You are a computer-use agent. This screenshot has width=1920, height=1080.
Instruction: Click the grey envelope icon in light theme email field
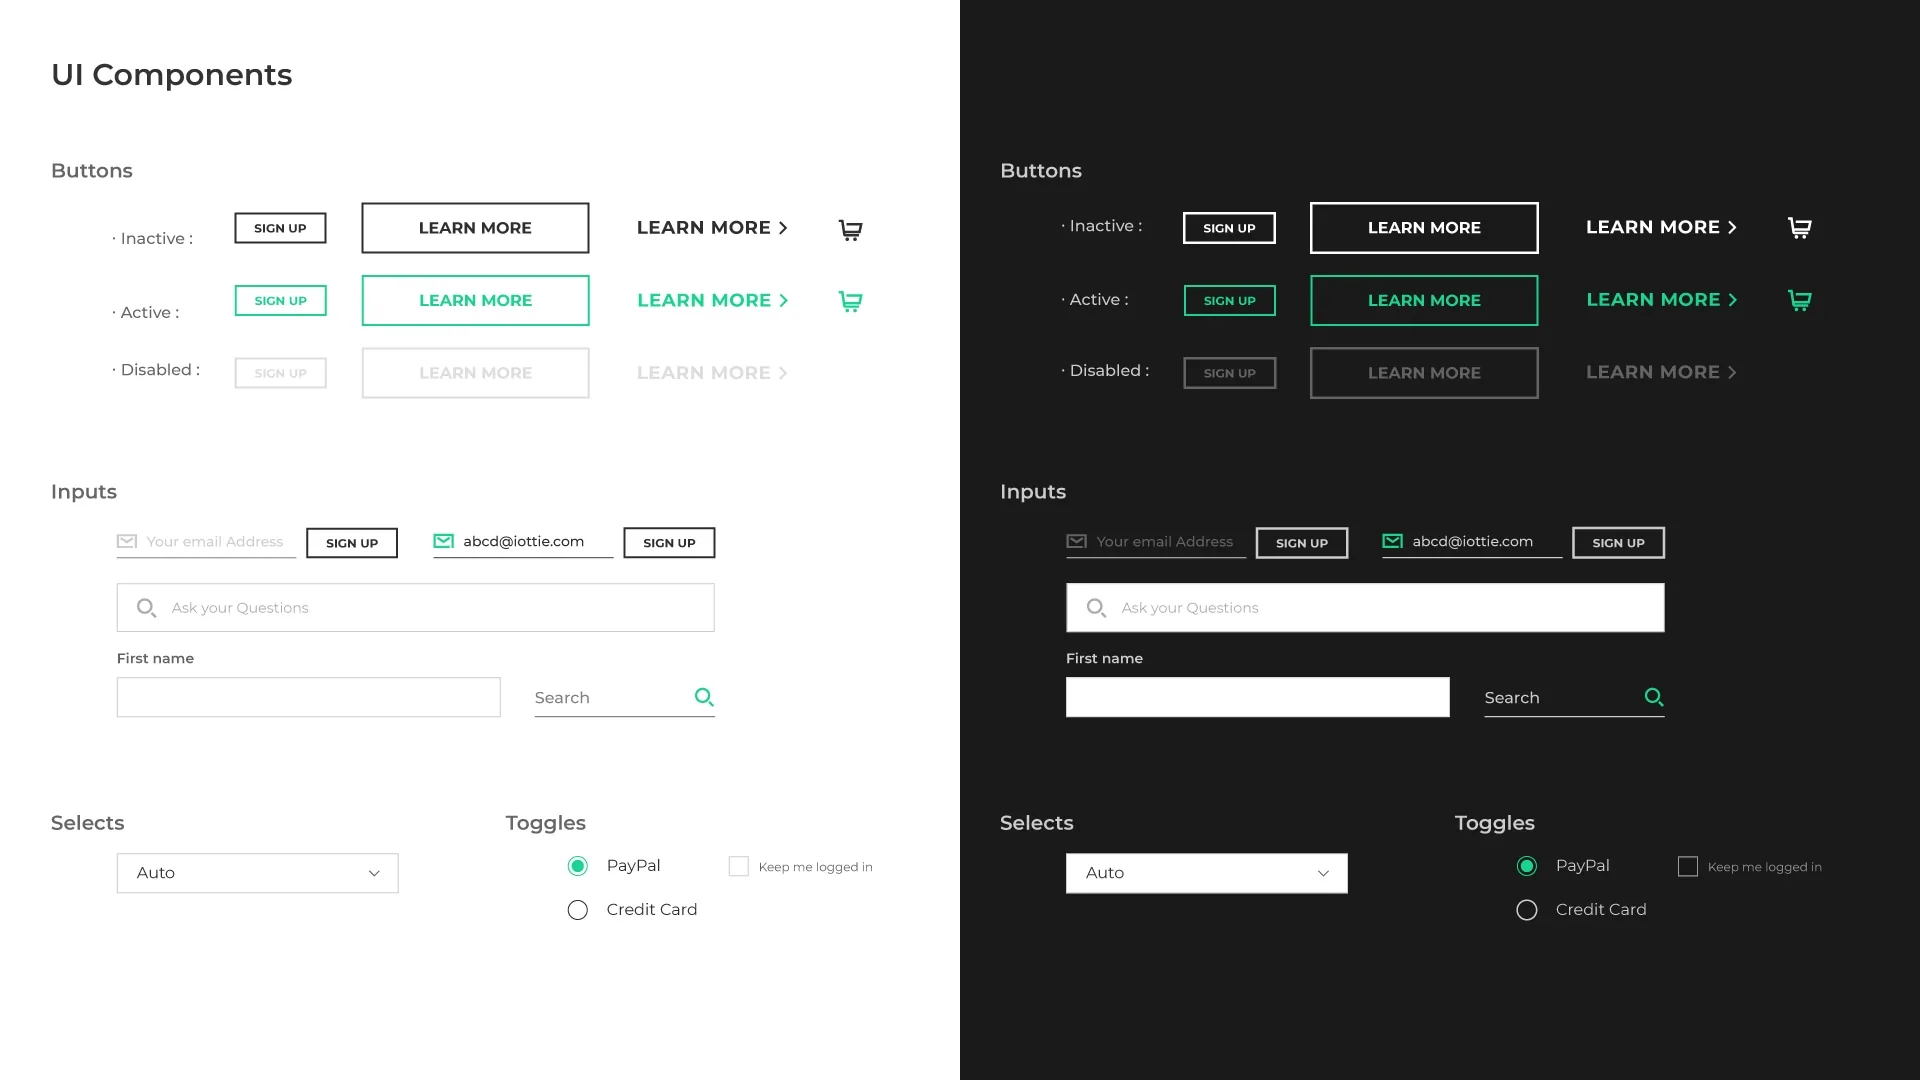(x=127, y=541)
